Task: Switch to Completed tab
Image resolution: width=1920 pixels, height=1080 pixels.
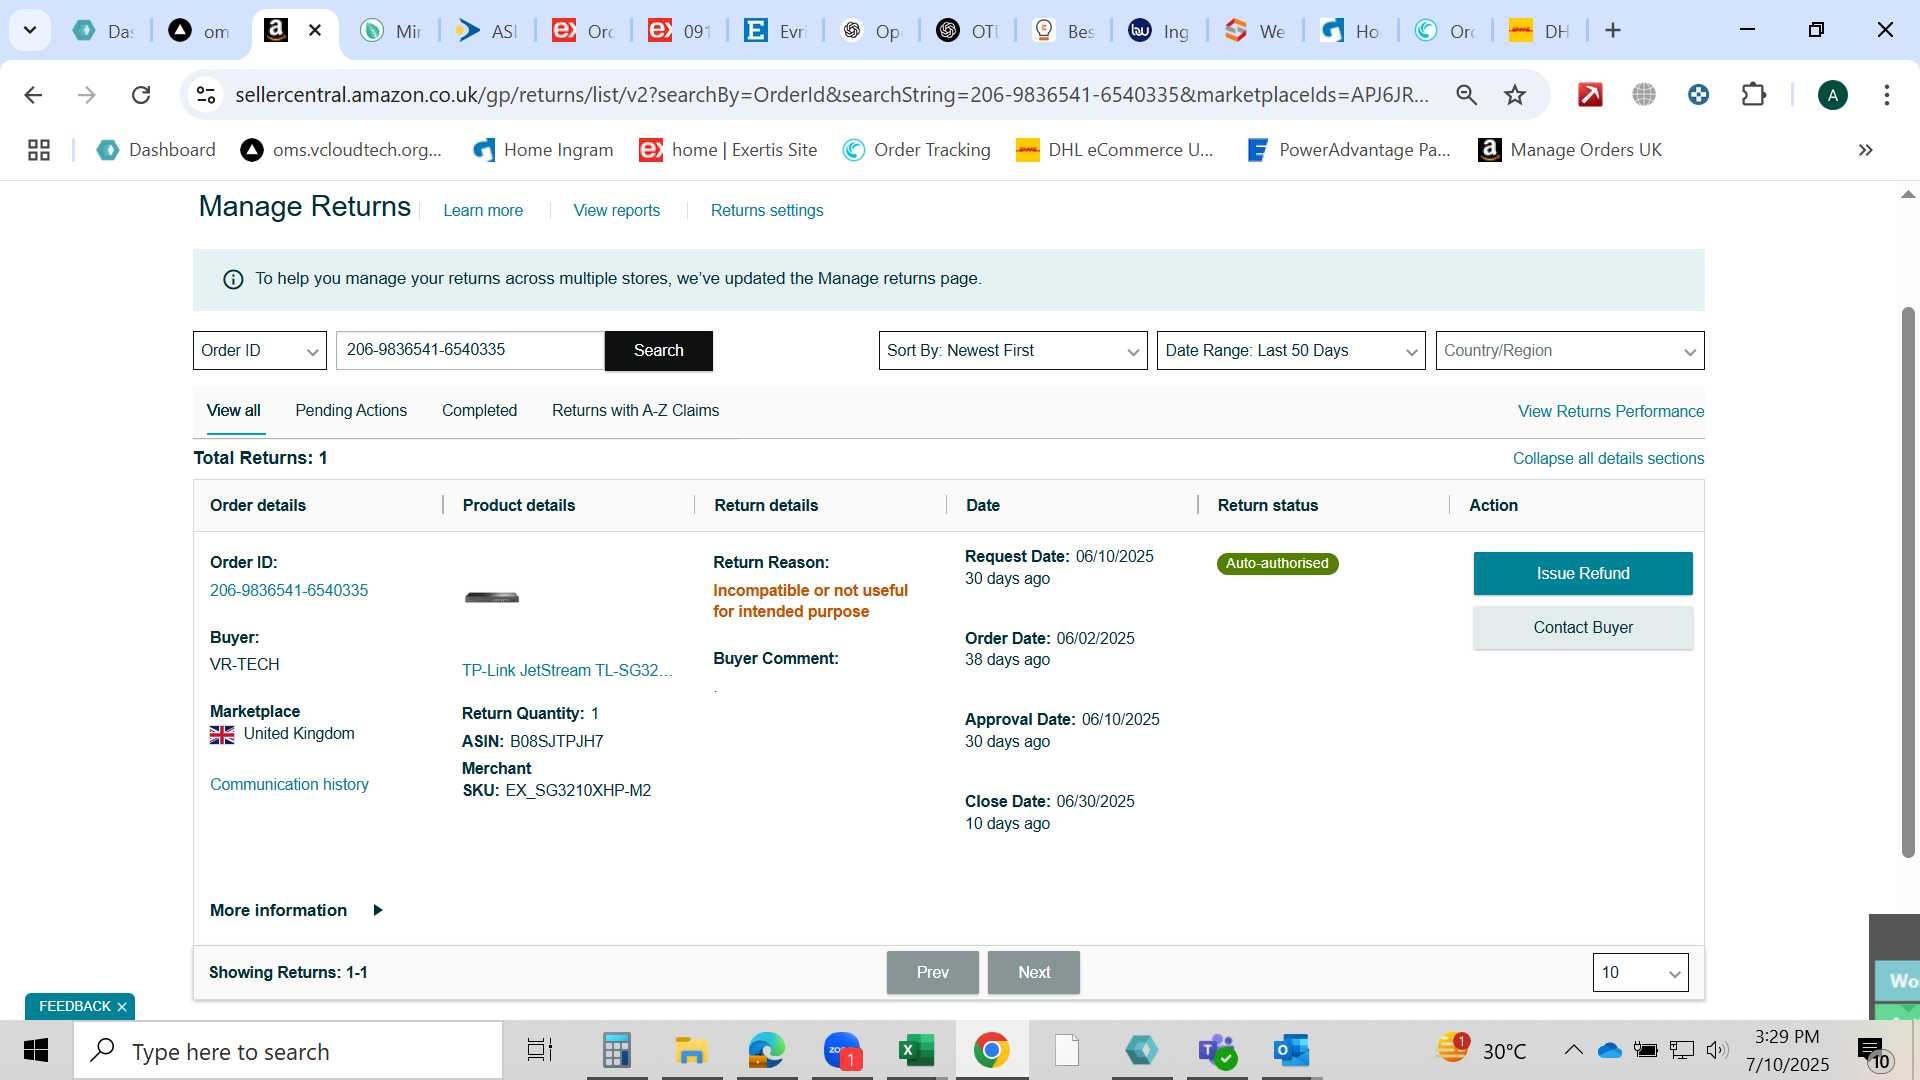Action: click(x=479, y=411)
